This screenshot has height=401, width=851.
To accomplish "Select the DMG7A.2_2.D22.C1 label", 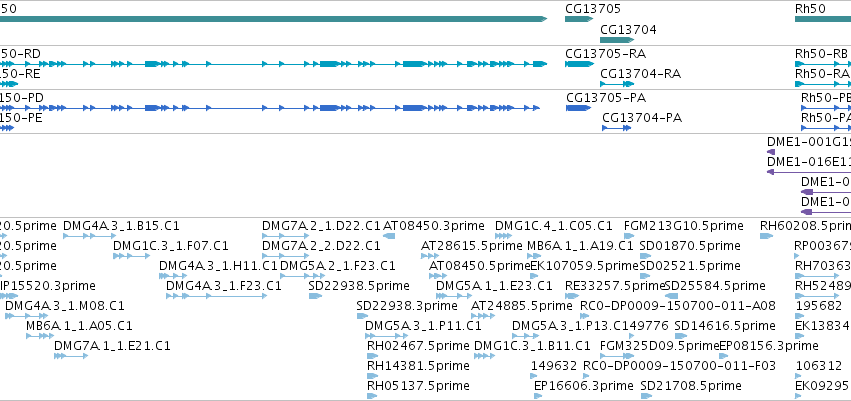I will click(321, 246).
